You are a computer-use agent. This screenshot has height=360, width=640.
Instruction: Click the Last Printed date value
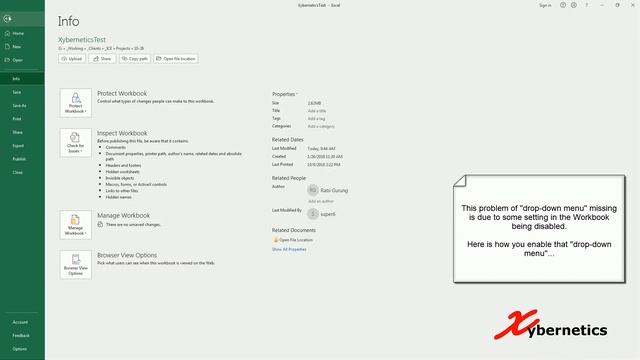(x=324, y=164)
